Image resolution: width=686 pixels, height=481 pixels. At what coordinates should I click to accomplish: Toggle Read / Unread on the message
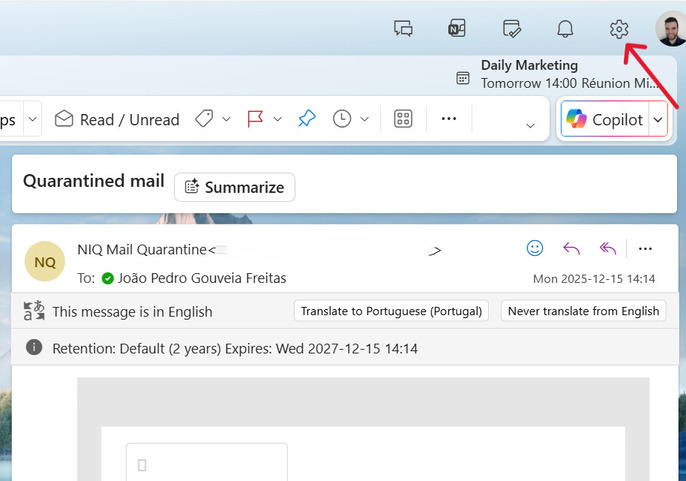pos(117,119)
